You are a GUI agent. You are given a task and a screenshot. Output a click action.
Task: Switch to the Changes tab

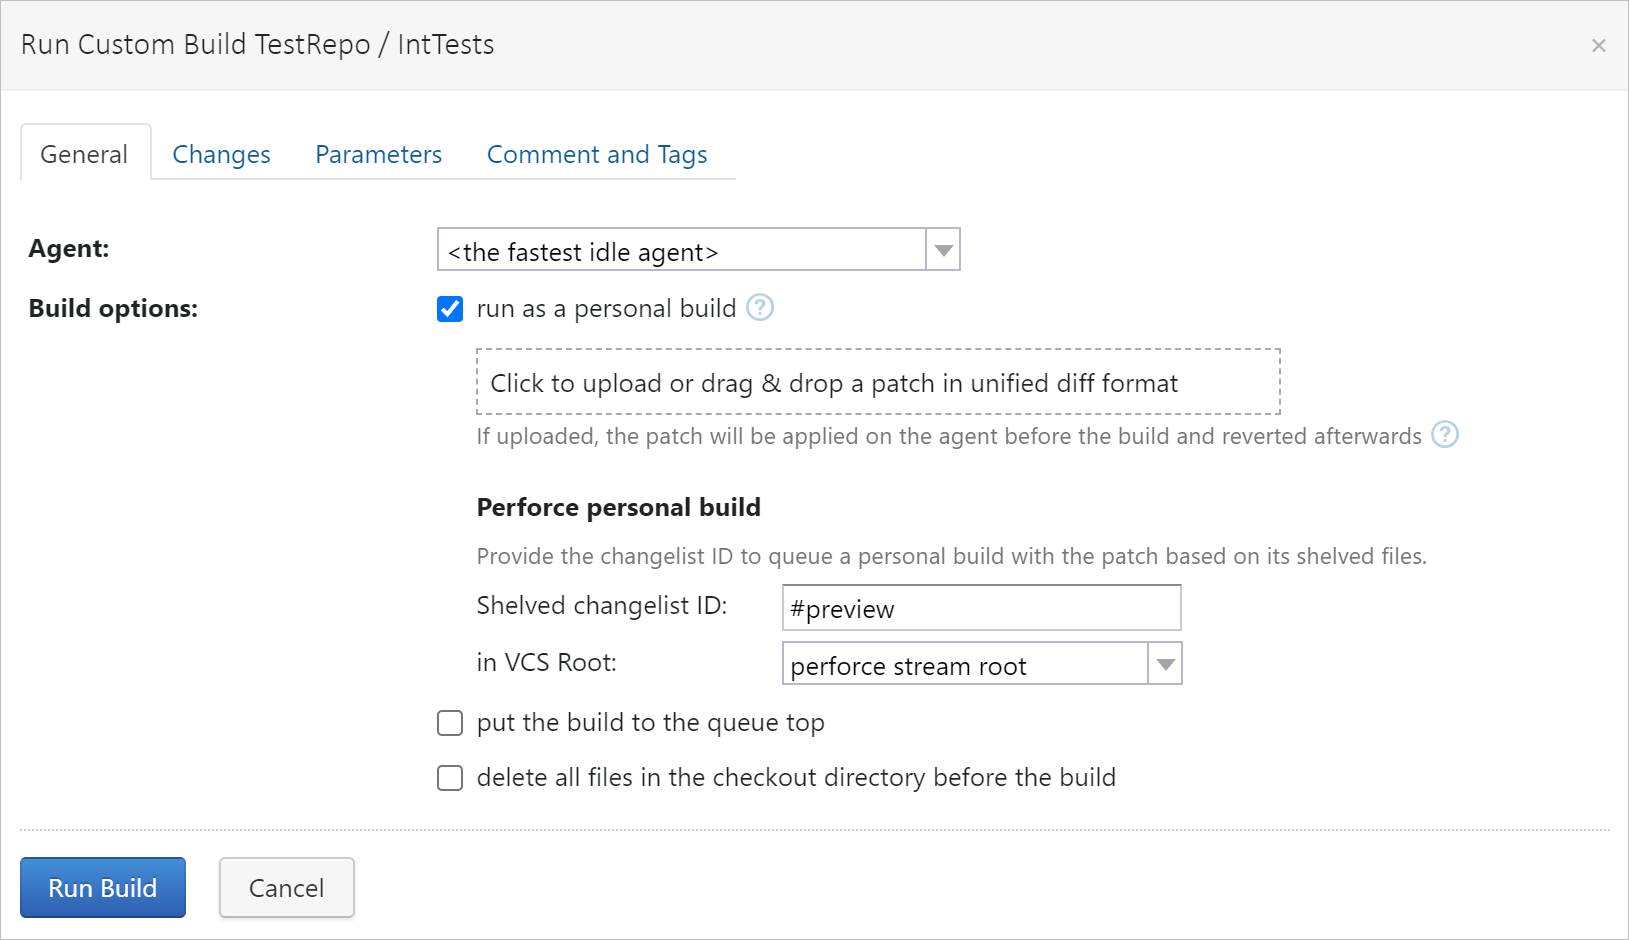pos(221,154)
